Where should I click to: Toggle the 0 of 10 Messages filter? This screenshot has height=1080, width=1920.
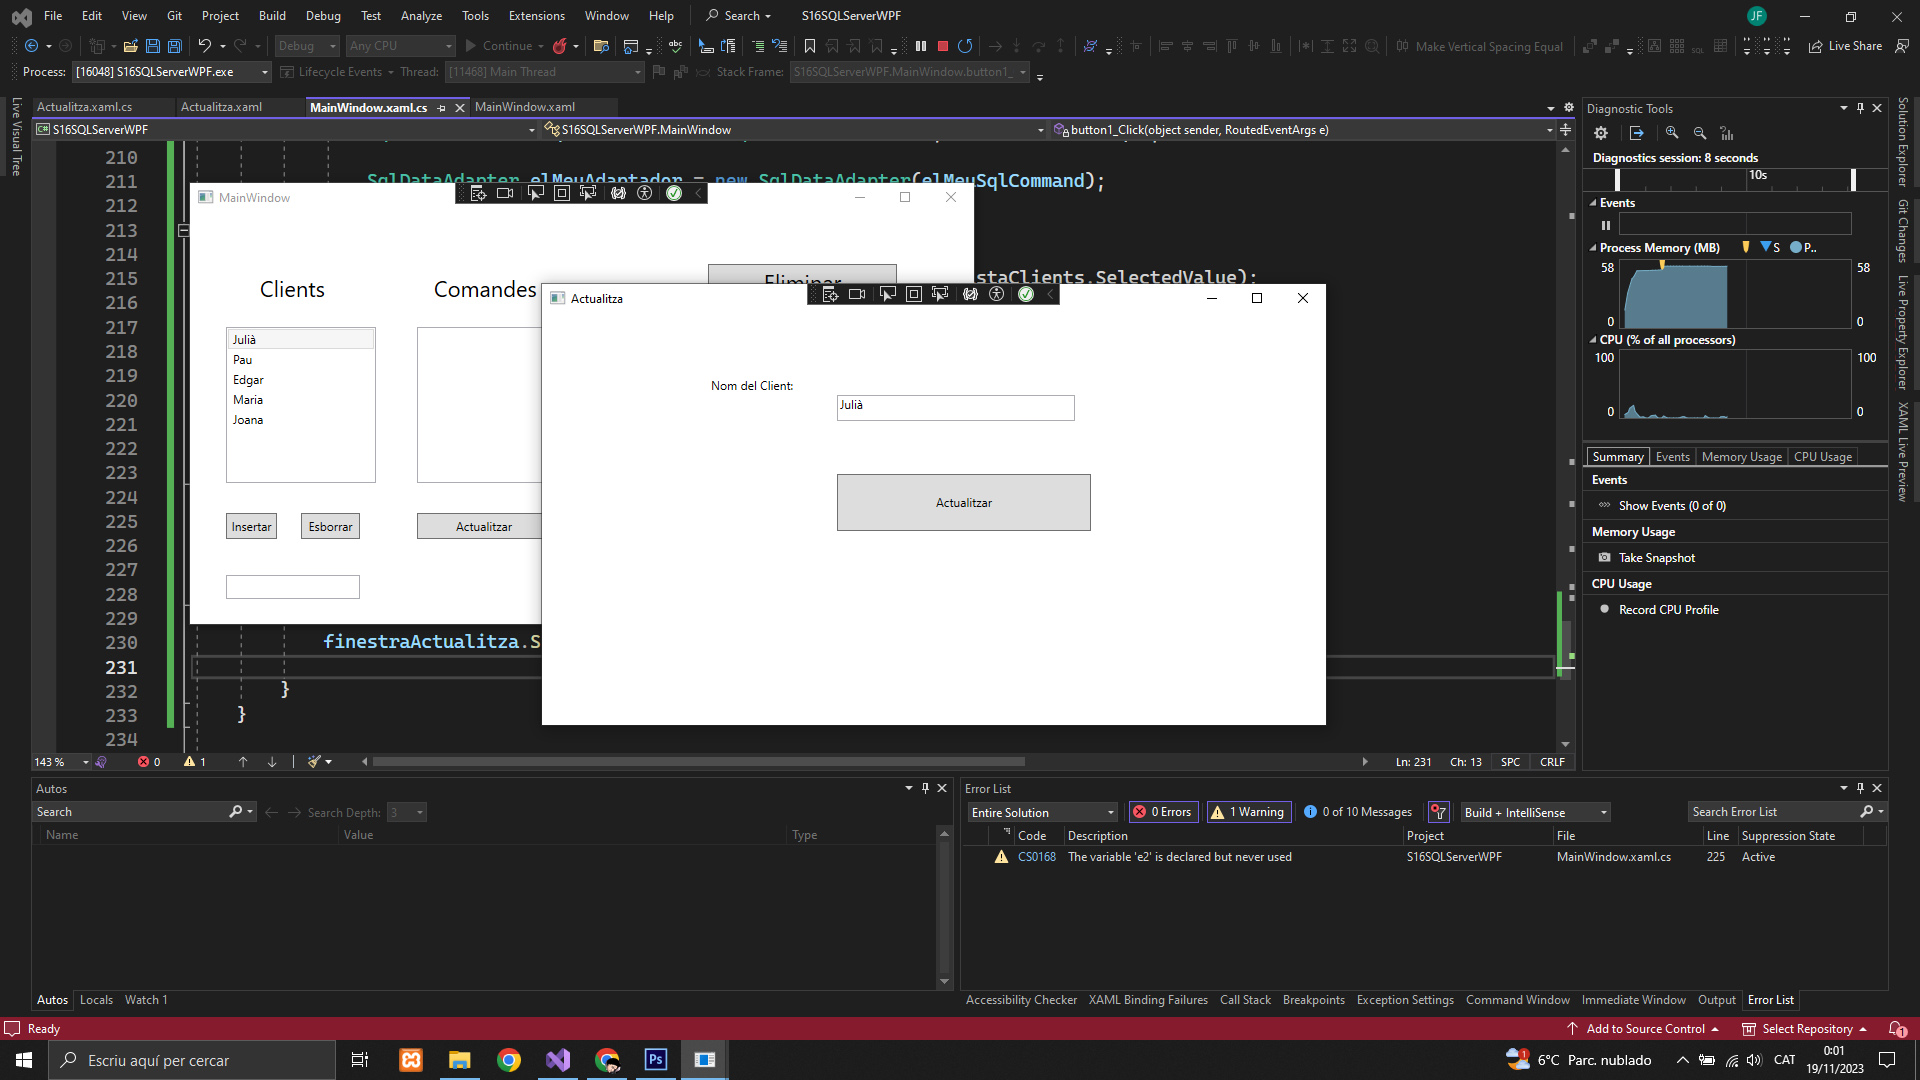coord(1358,812)
